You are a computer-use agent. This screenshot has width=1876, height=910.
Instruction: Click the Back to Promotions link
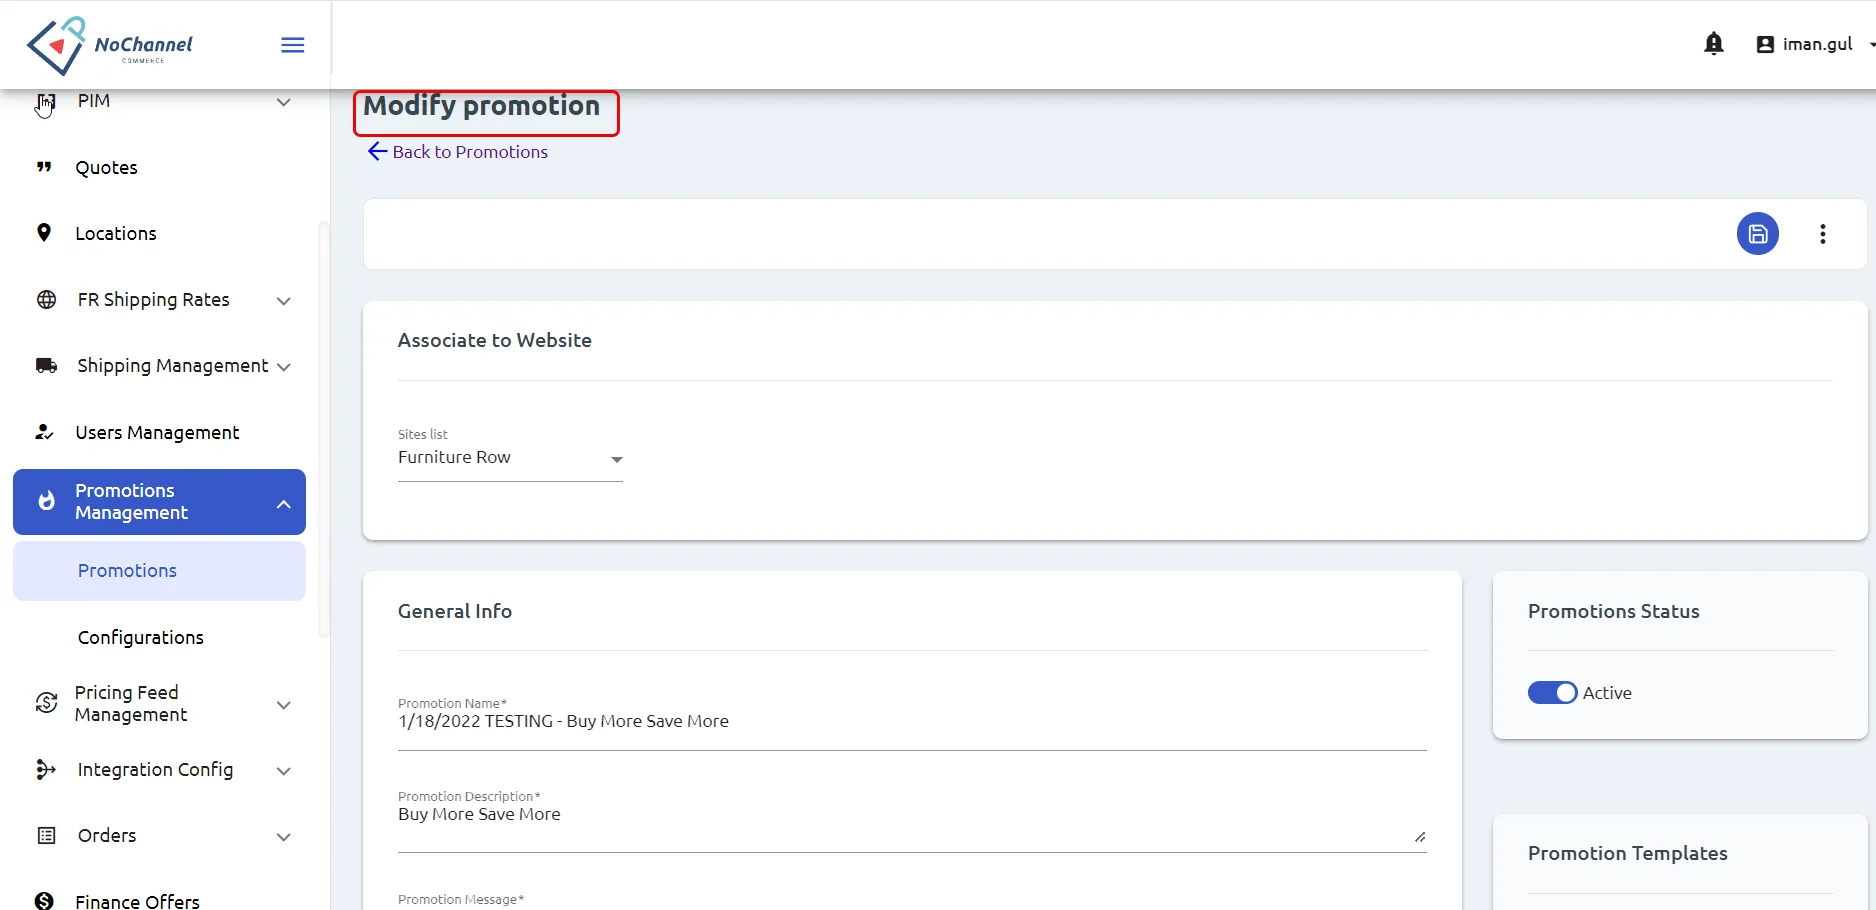click(470, 152)
